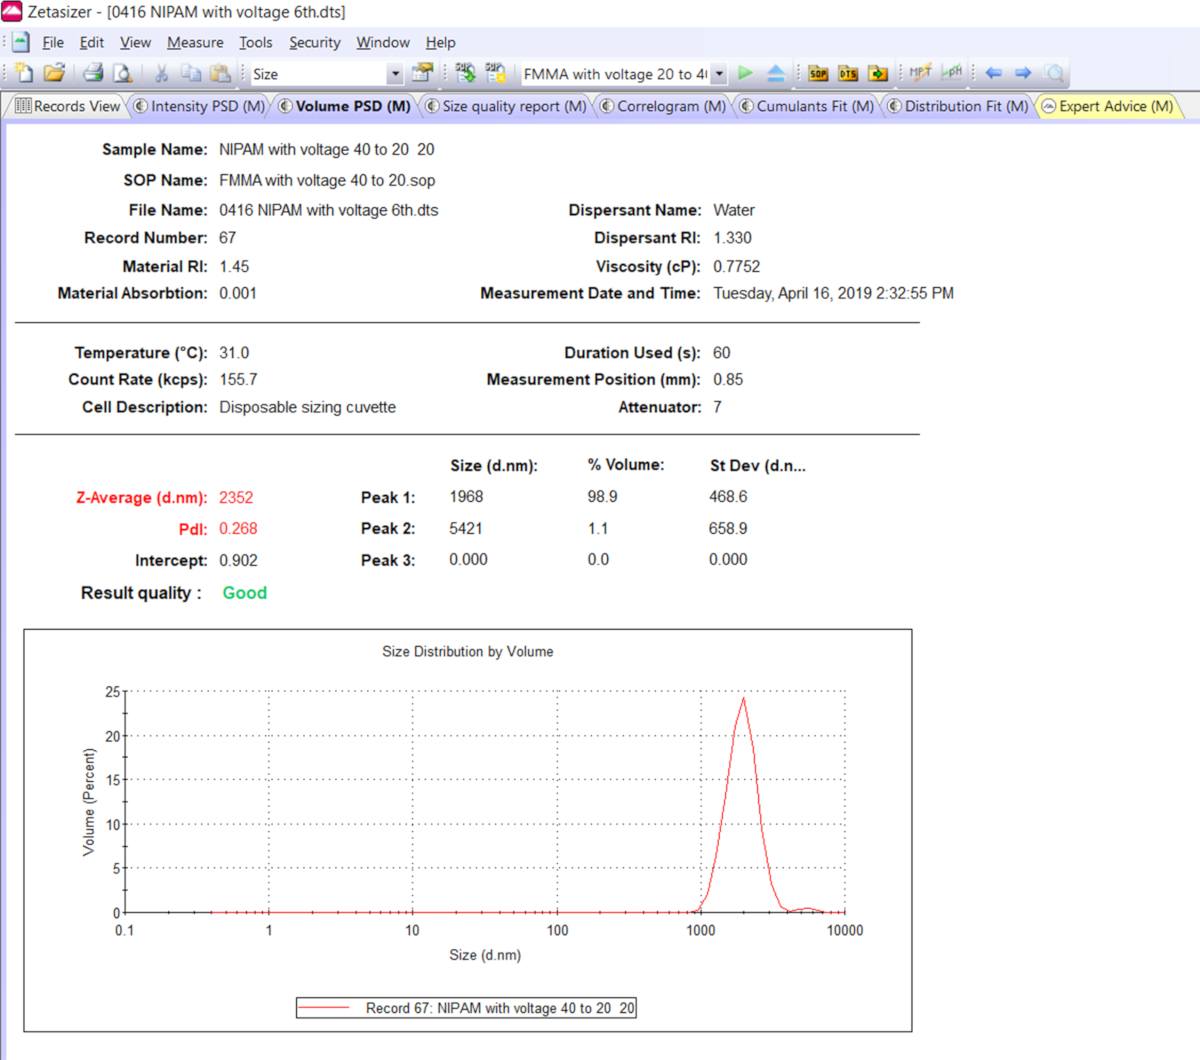
Task: Click the SOP toolbar icon
Action: coord(818,73)
